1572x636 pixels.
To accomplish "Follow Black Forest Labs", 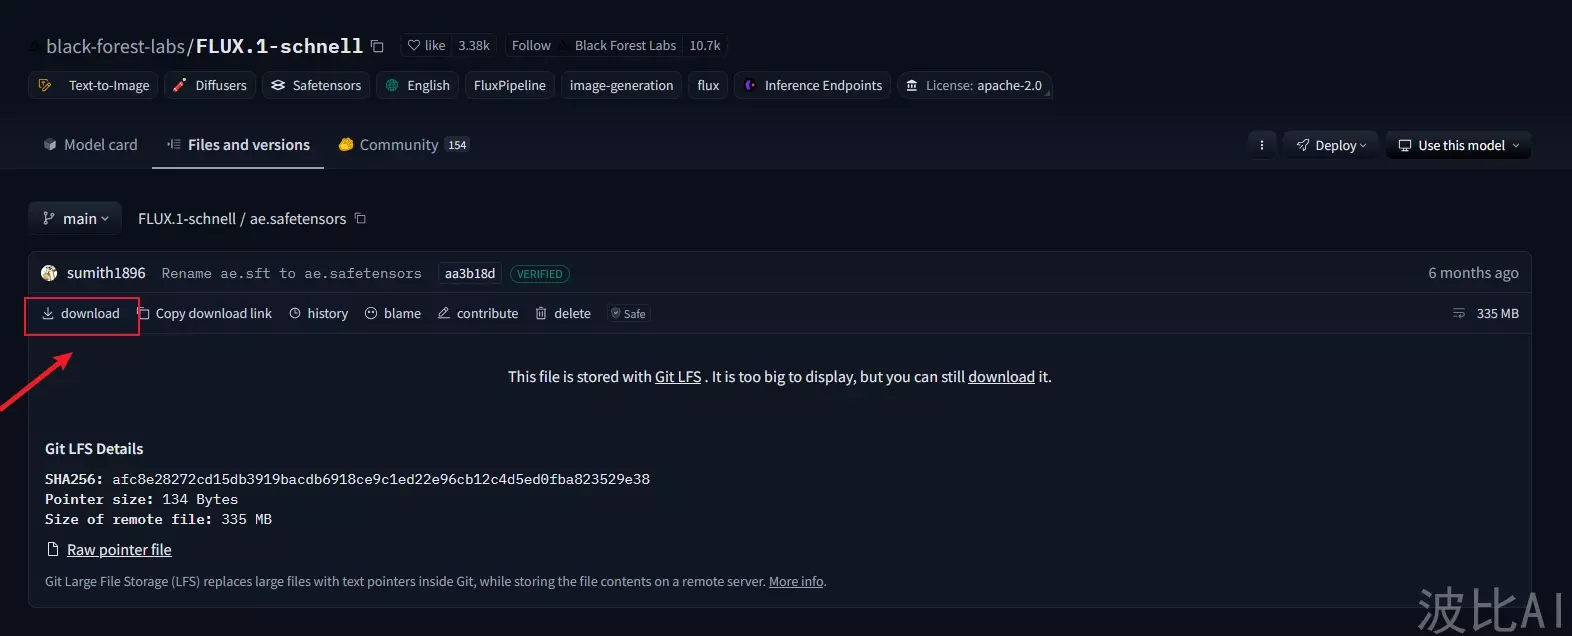I will 531,46.
